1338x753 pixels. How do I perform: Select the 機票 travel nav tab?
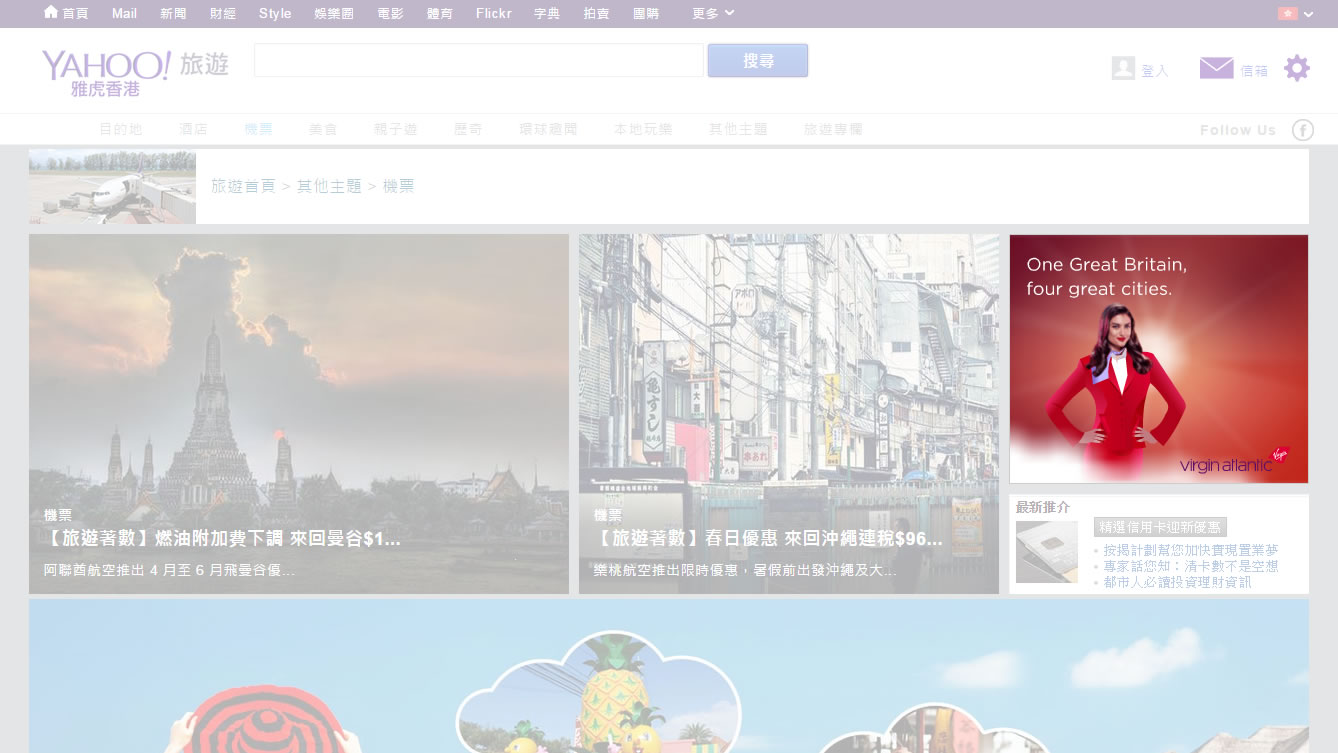click(258, 130)
